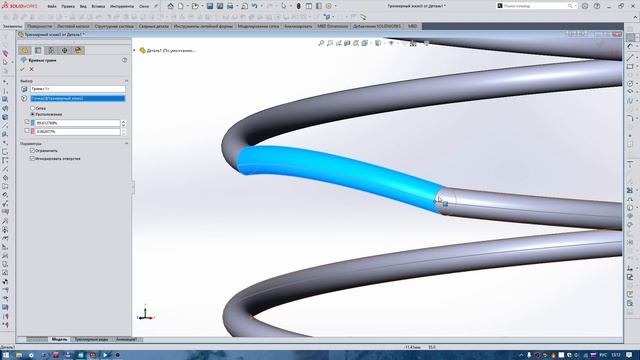Open Help with the question mark icon in the title bar

pyautogui.click(x=597, y=6)
